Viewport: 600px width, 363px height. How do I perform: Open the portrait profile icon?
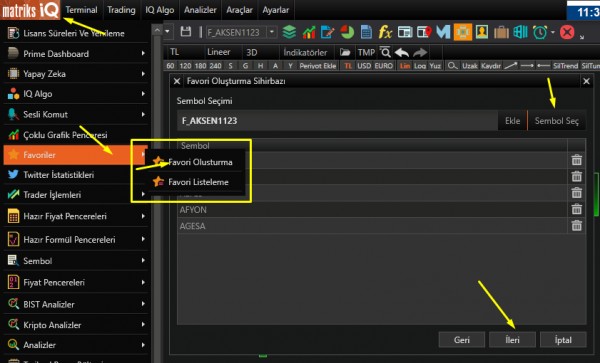tap(482, 32)
